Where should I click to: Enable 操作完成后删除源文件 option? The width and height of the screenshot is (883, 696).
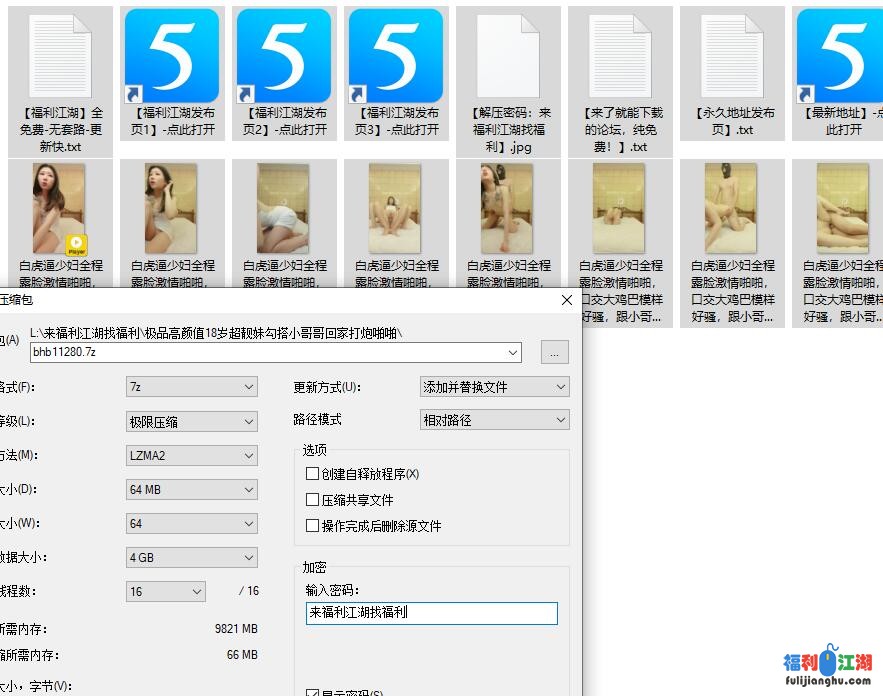click(313, 525)
